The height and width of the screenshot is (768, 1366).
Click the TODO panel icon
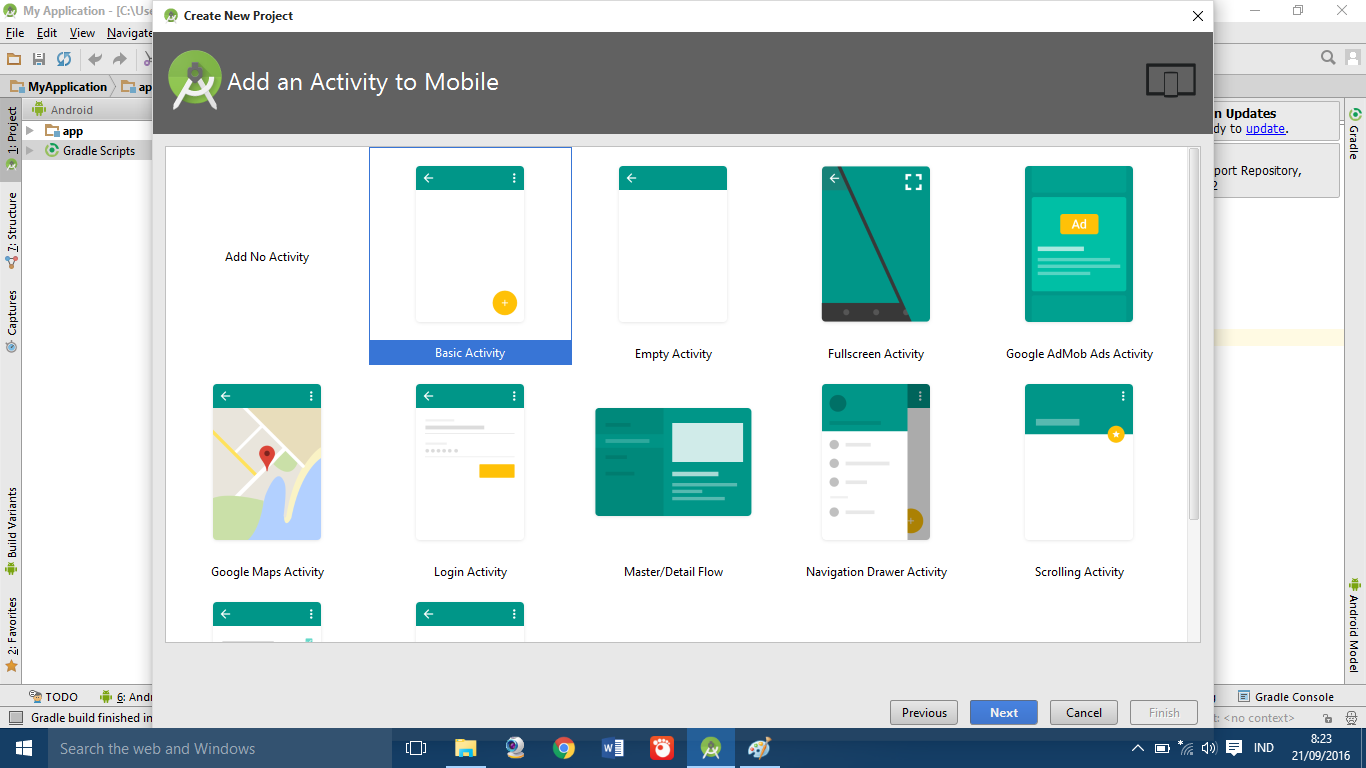pyautogui.click(x=55, y=696)
